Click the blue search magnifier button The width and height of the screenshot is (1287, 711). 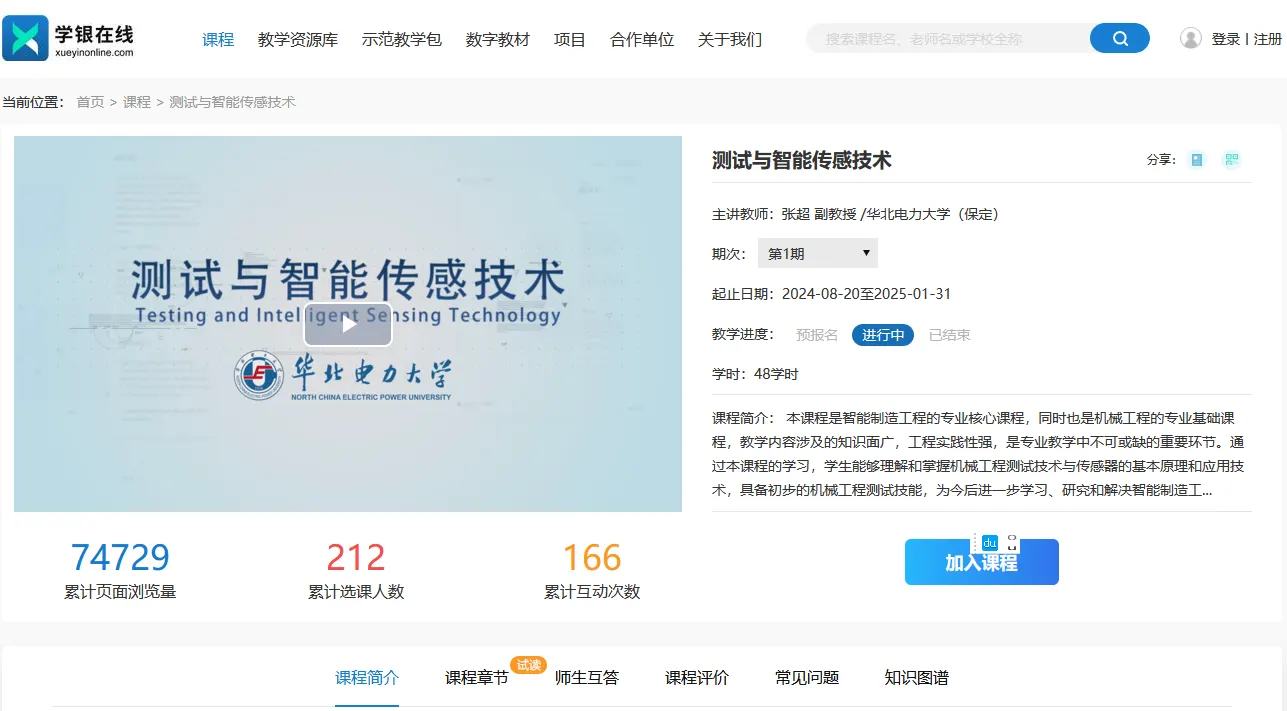(1120, 39)
